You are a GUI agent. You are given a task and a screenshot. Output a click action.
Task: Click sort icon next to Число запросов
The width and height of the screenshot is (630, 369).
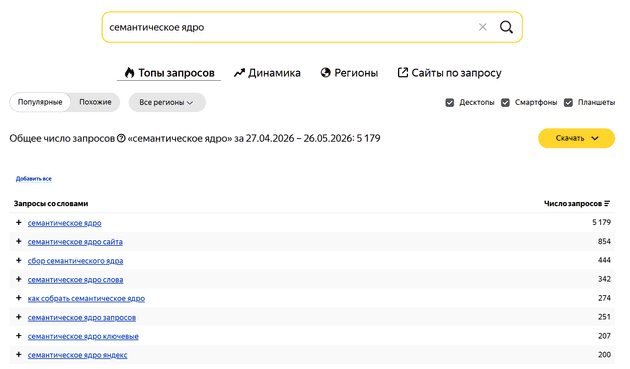(x=607, y=203)
